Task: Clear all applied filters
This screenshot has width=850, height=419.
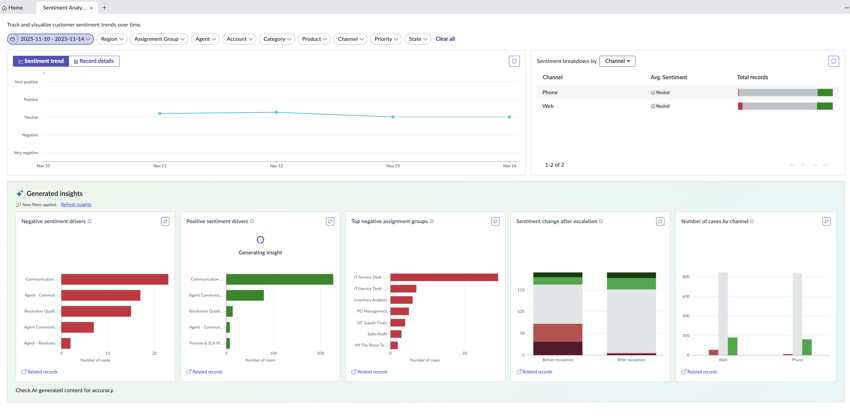Action: [445, 39]
